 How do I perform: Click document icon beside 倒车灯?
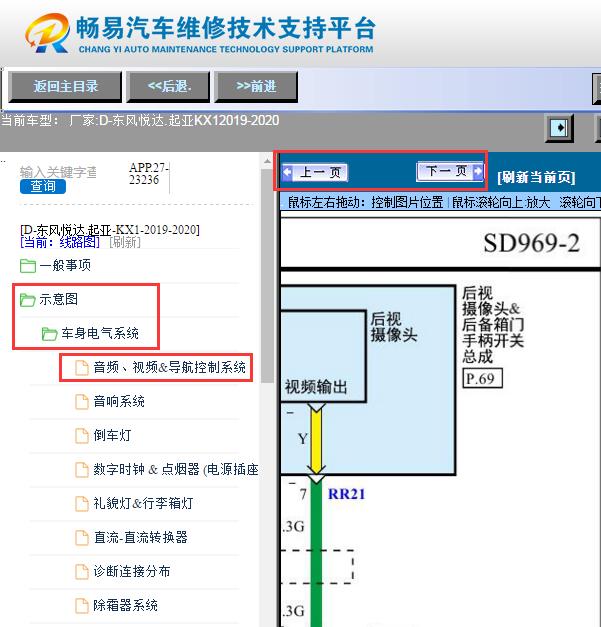[x=82, y=435]
